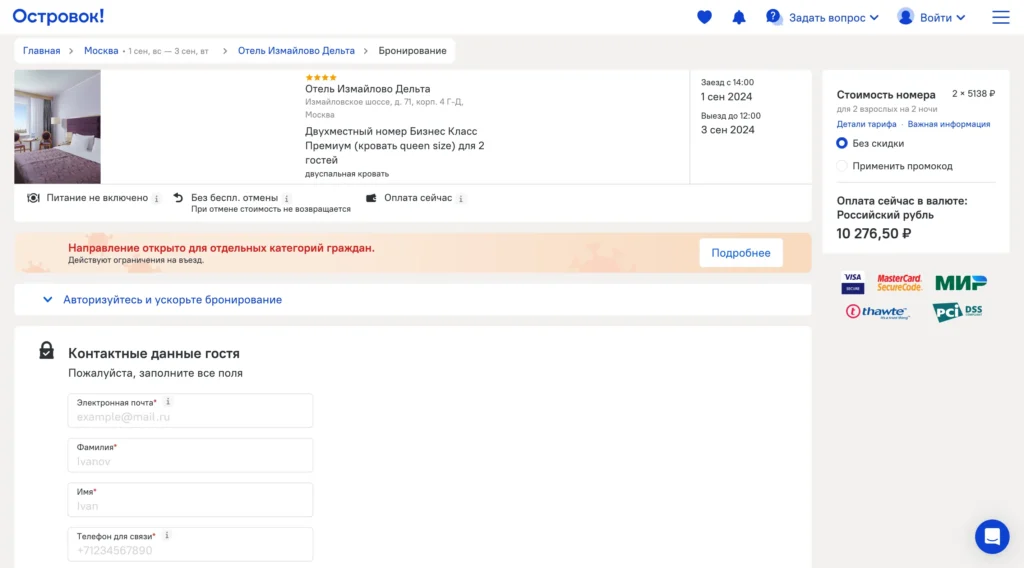Click total price 10 276,50 ₽
The image size is (1024, 568).
pyautogui.click(x=873, y=233)
